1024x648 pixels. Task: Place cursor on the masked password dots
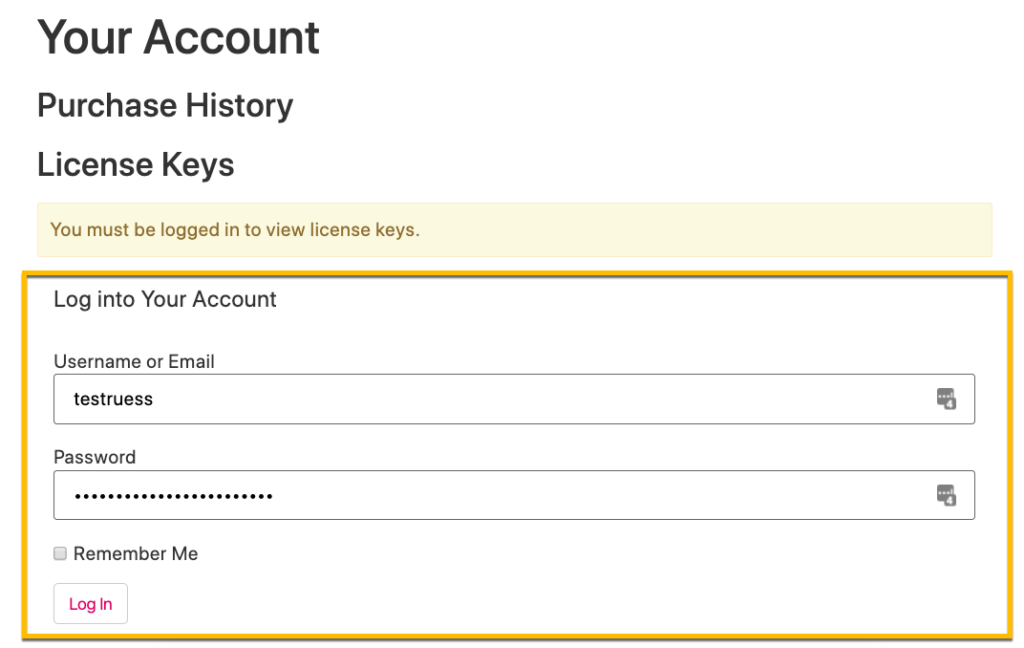(x=173, y=496)
